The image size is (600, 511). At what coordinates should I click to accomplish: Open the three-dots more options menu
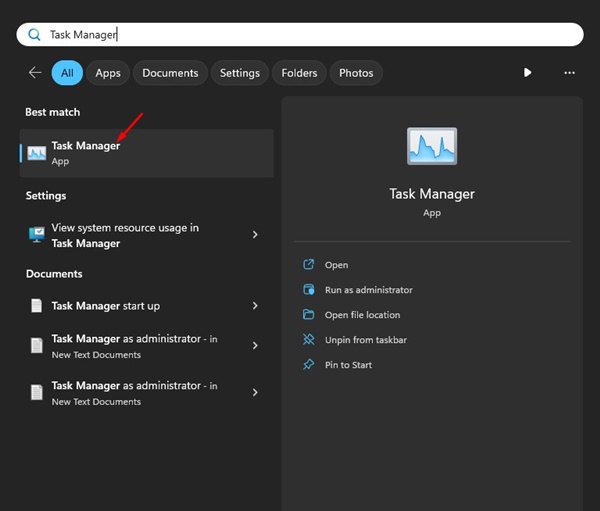pyautogui.click(x=569, y=73)
